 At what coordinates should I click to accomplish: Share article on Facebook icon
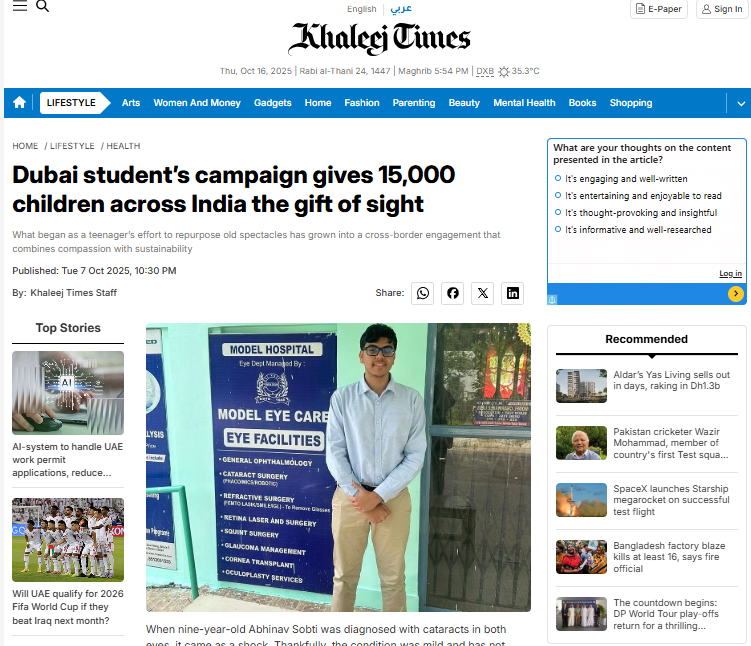coord(453,293)
